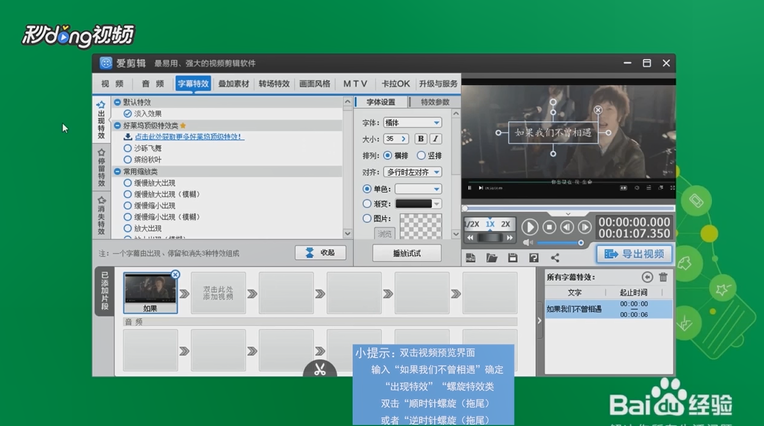This screenshot has height=426, width=764.
Task: Click the share icon
Action: 555,258
